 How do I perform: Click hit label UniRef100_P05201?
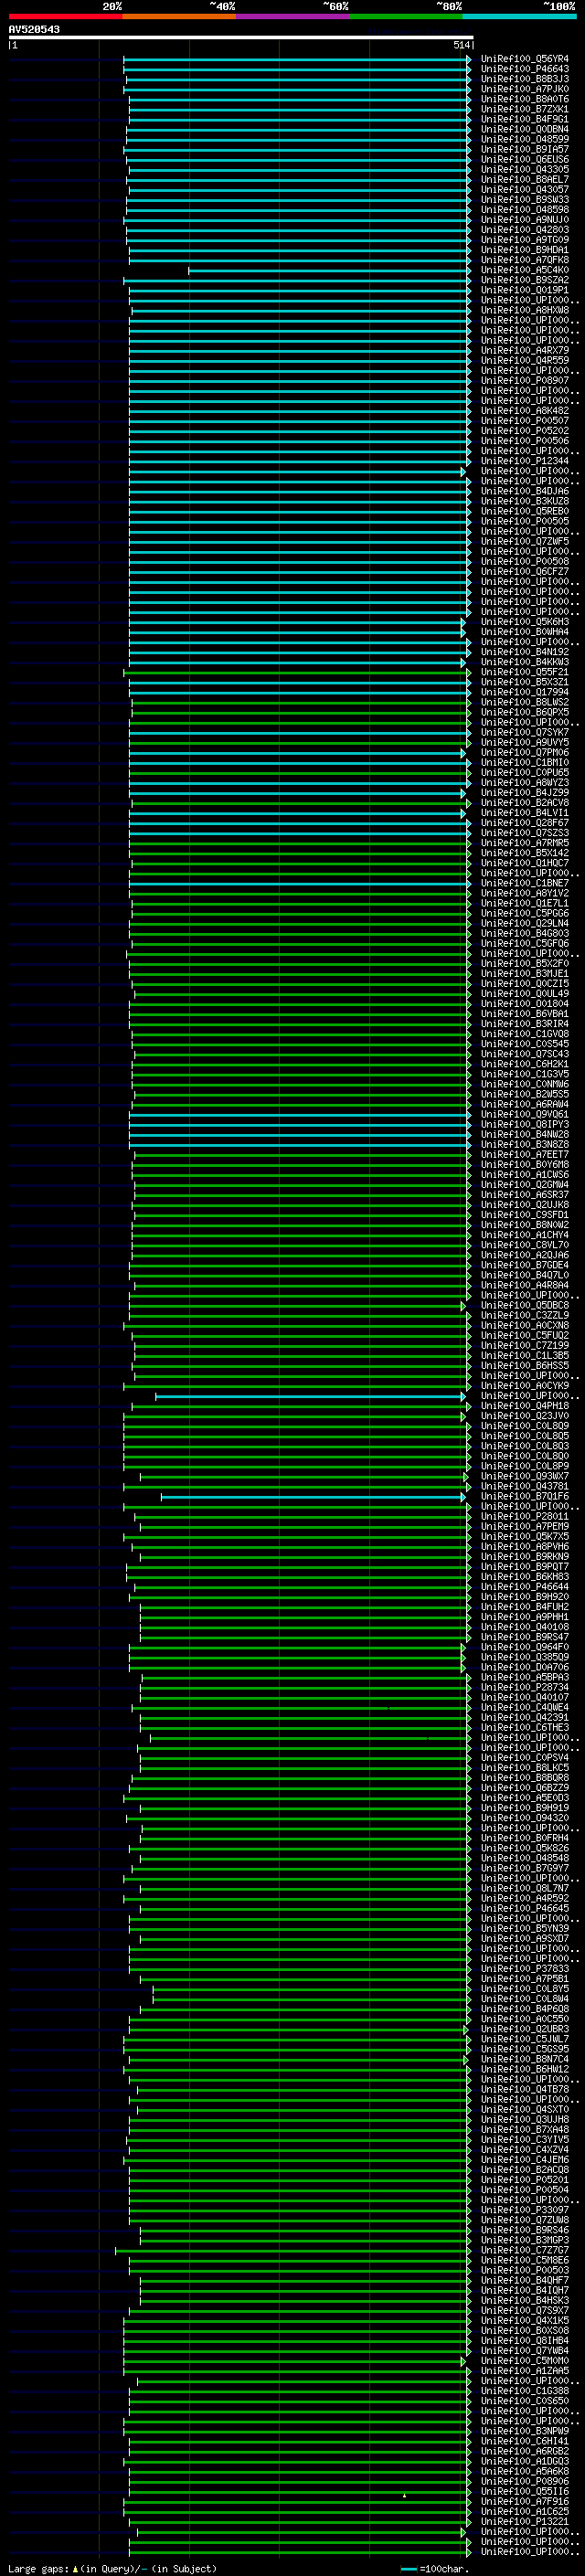tap(525, 2181)
